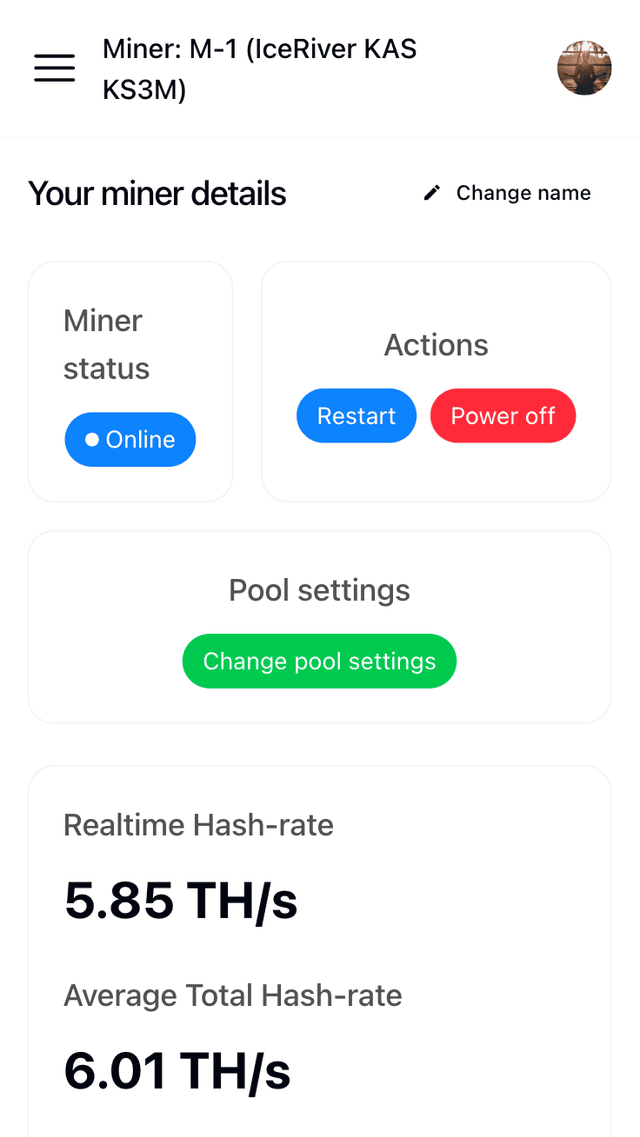
Task: Tap the Online status badge
Action: point(130,439)
